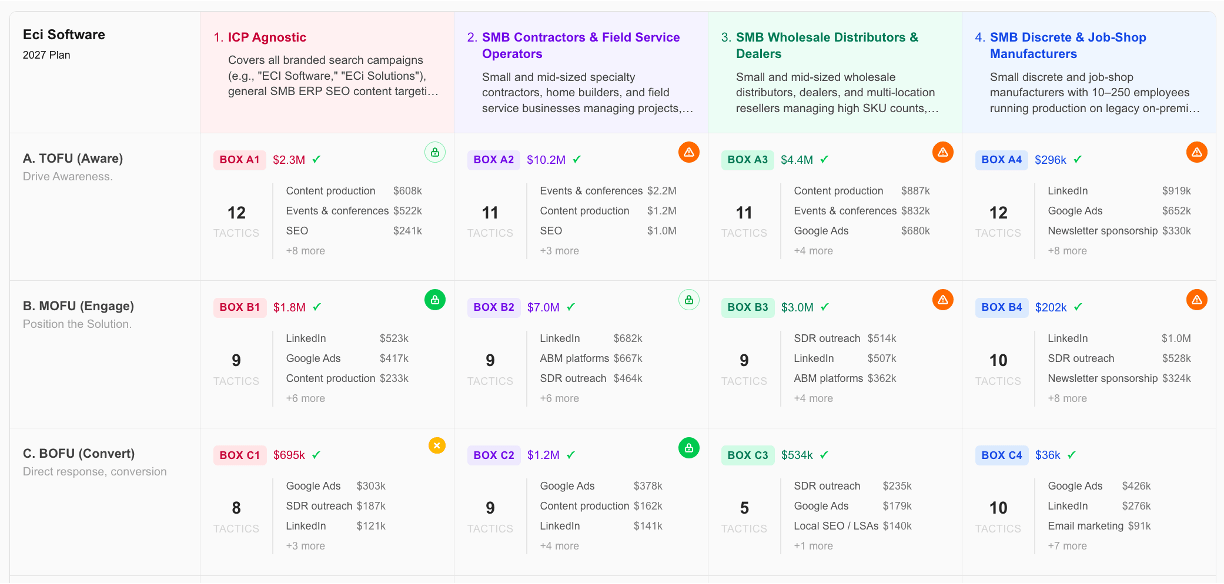Click the BOX A1 badge

240,160
